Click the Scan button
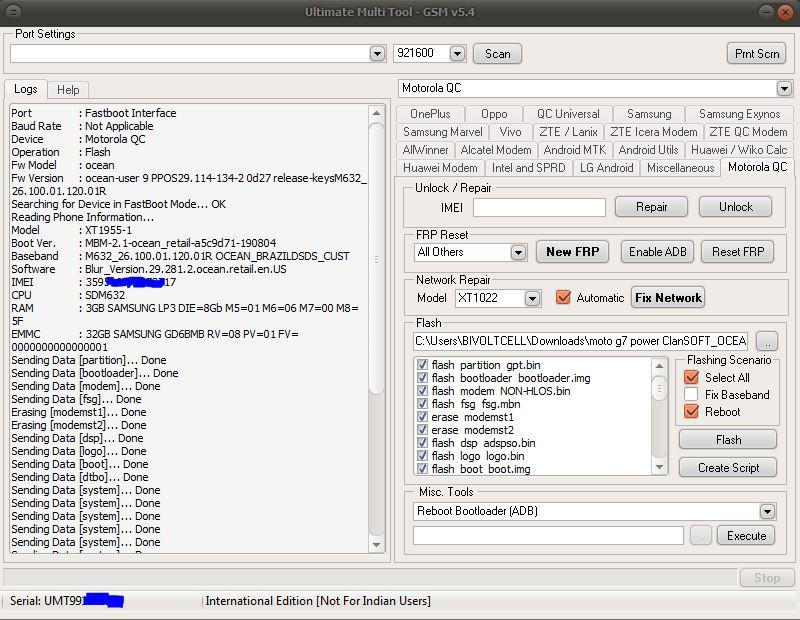This screenshot has height=620, width=800. coord(497,54)
